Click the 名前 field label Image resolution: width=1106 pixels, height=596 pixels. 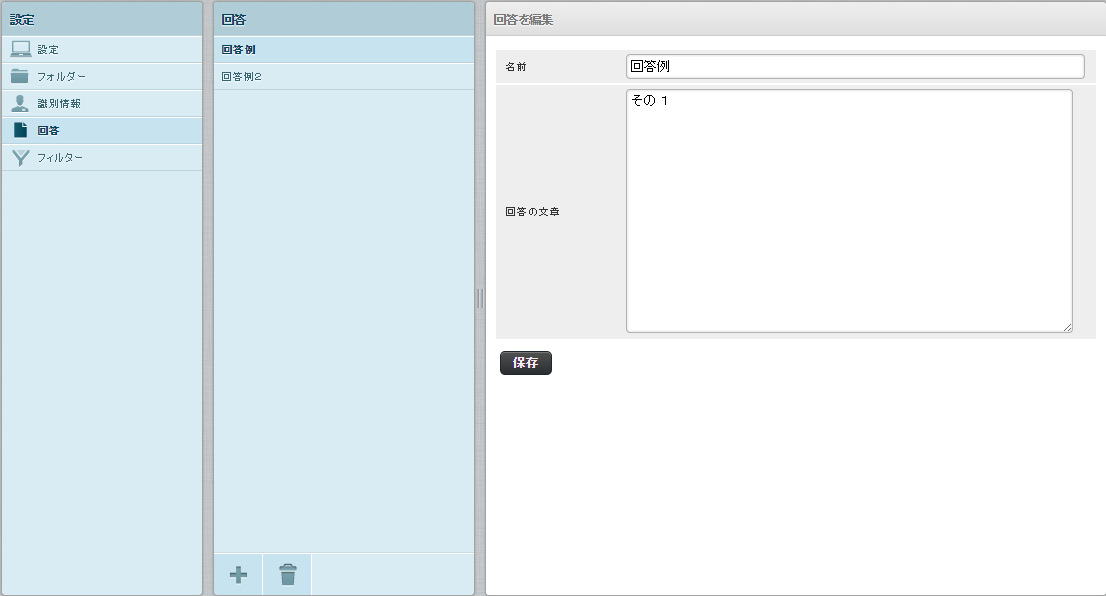pos(516,67)
